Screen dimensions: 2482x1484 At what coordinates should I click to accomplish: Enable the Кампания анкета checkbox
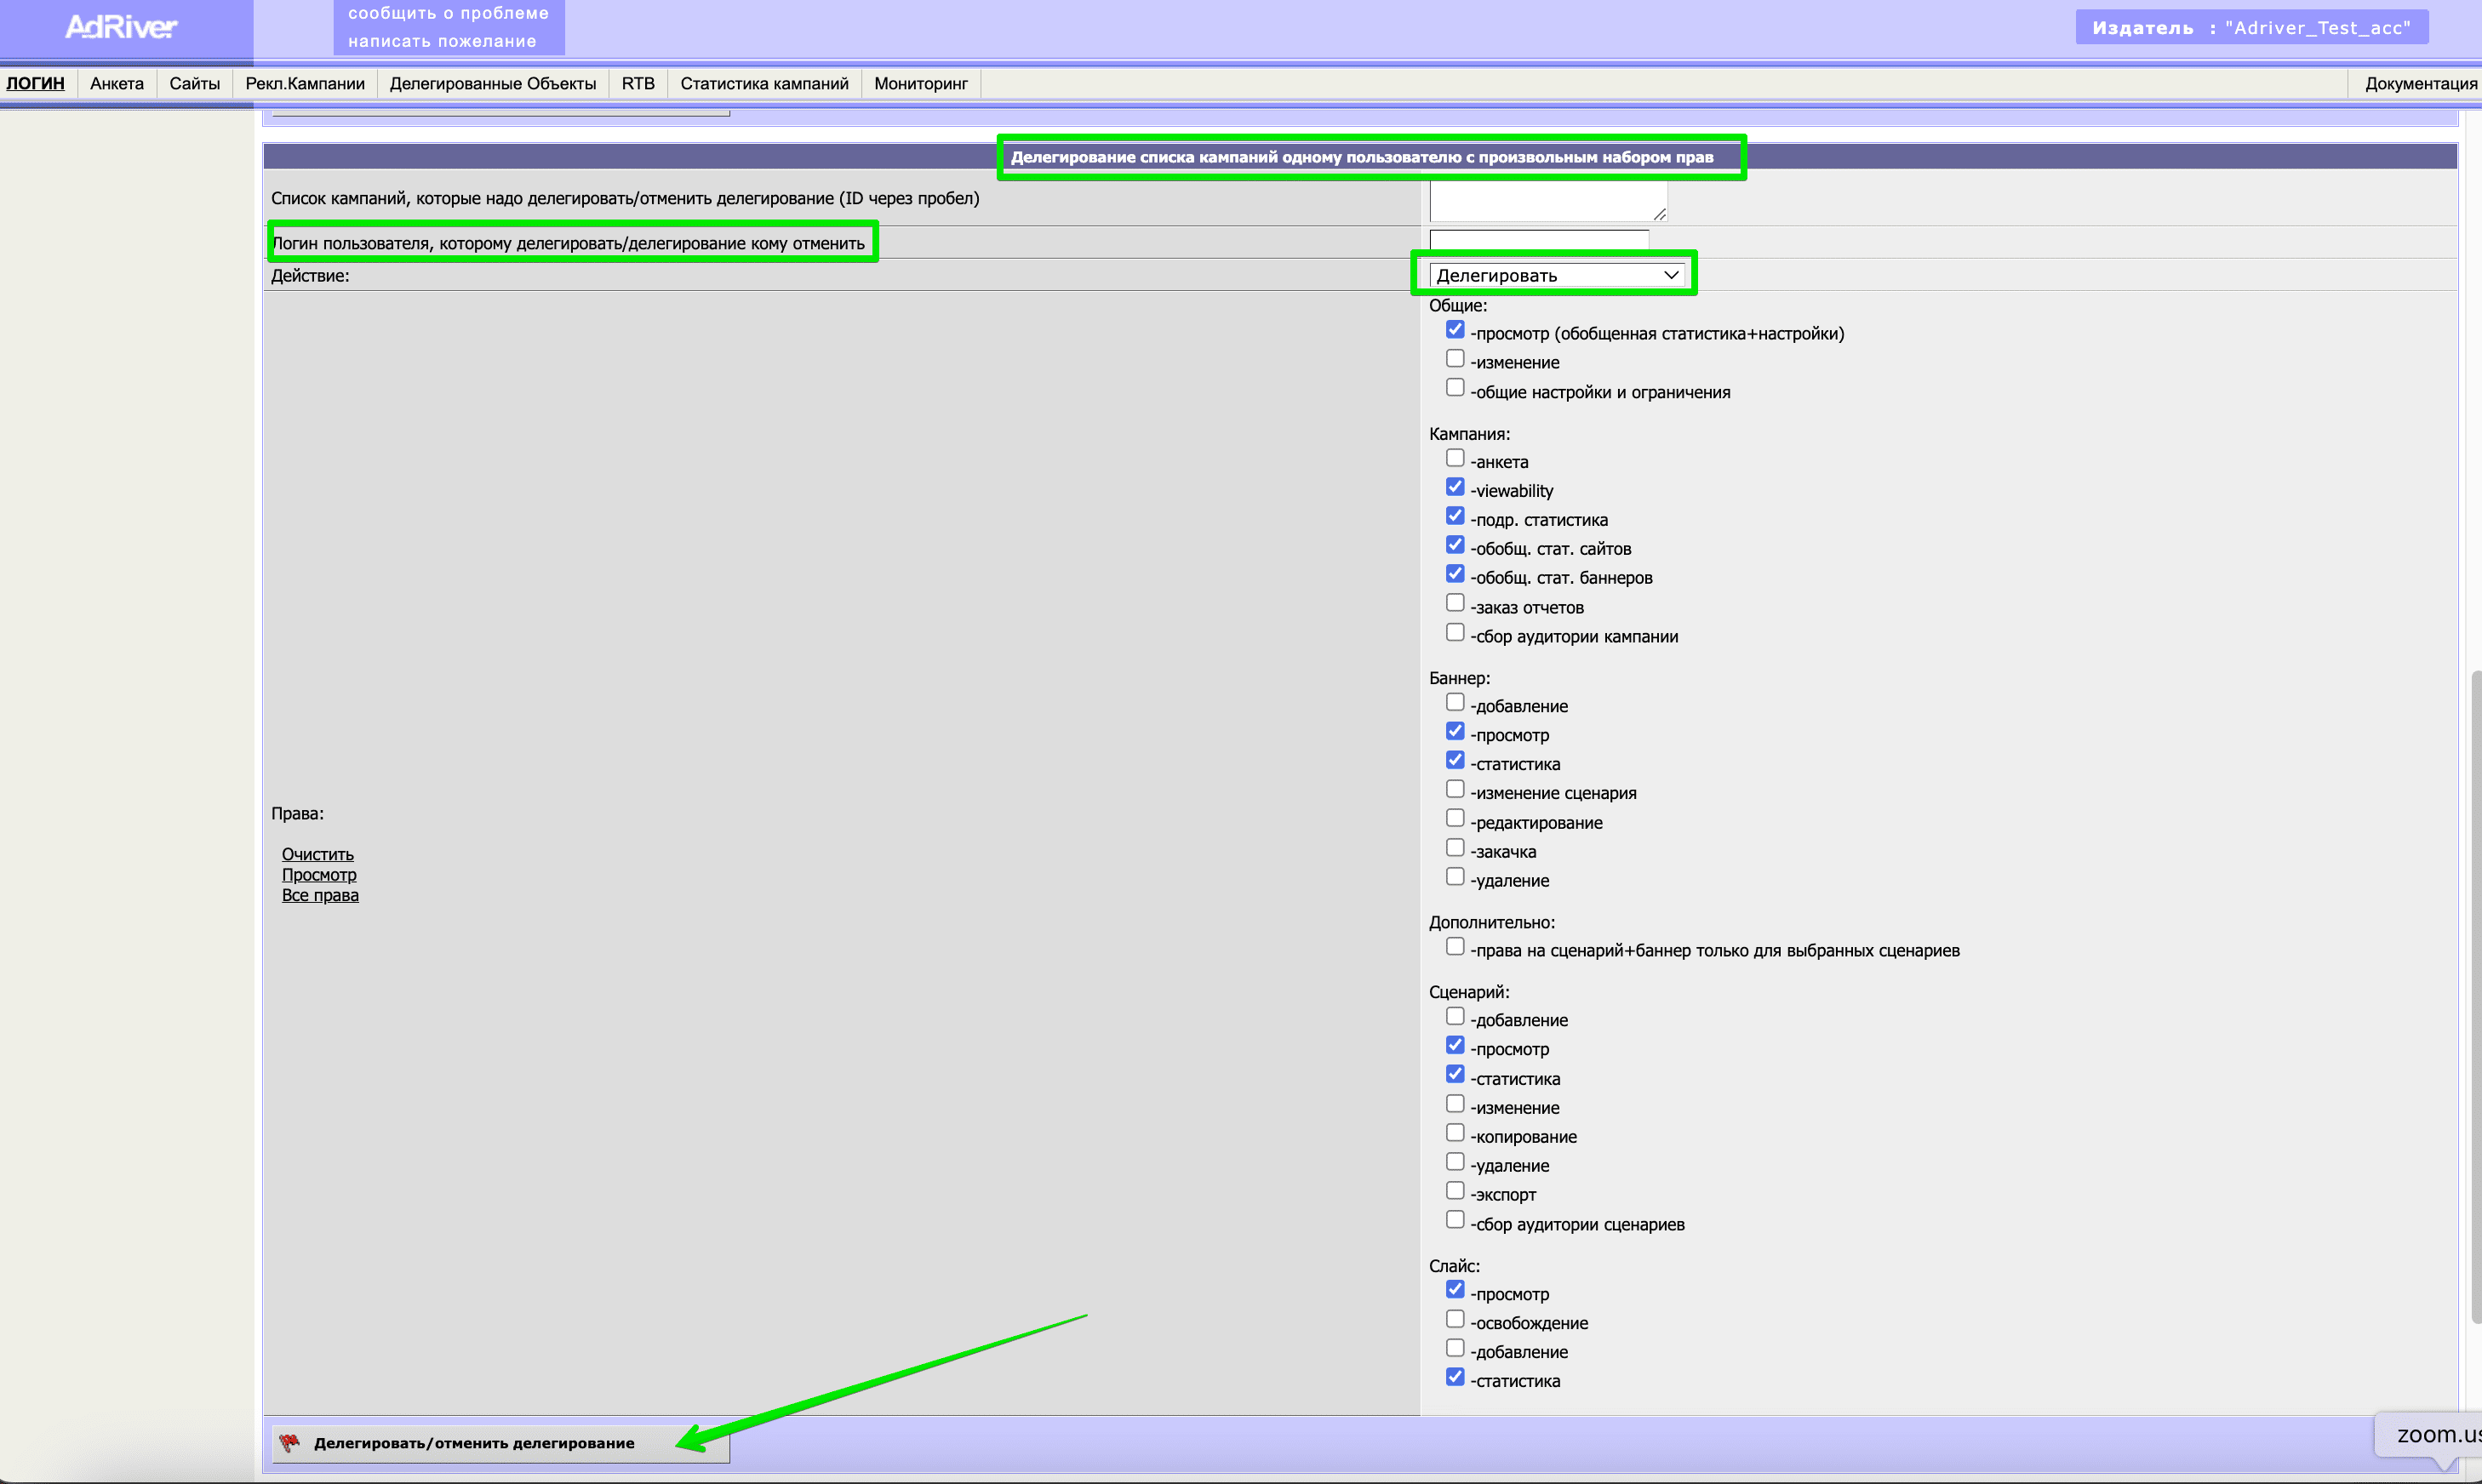(1455, 458)
